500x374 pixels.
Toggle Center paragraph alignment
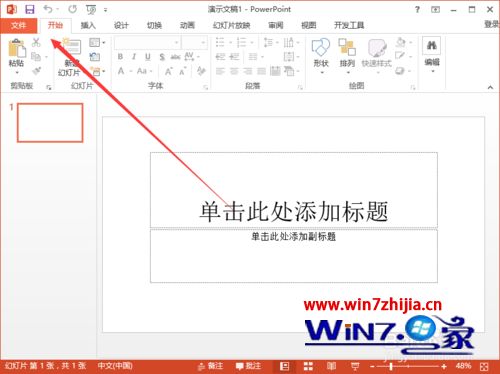[x=234, y=71]
